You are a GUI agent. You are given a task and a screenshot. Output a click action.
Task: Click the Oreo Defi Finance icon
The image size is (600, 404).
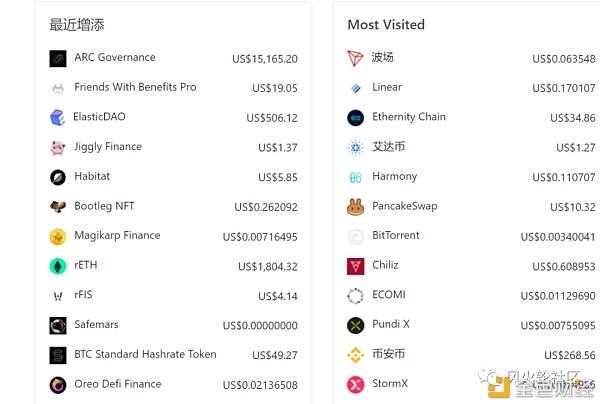point(58,385)
